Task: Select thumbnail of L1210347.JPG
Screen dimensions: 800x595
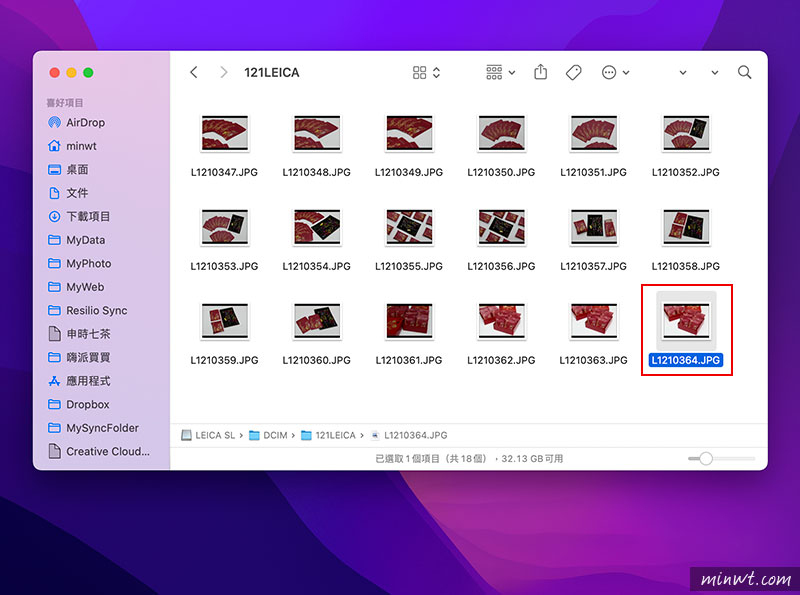Action: (x=224, y=133)
